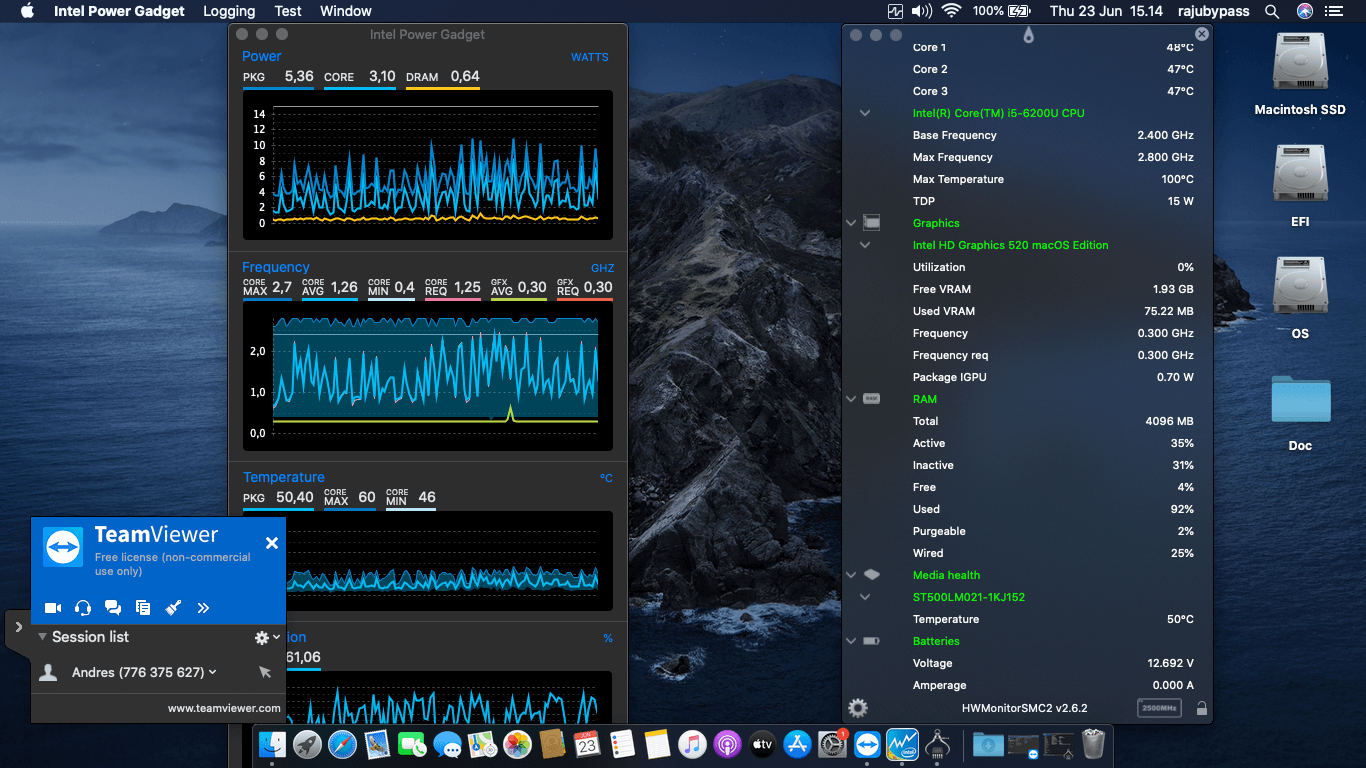Image resolution: width=1366 pixels, height=768 pixels.
Task: Open the Window menu
Action: tap(346, 11)
